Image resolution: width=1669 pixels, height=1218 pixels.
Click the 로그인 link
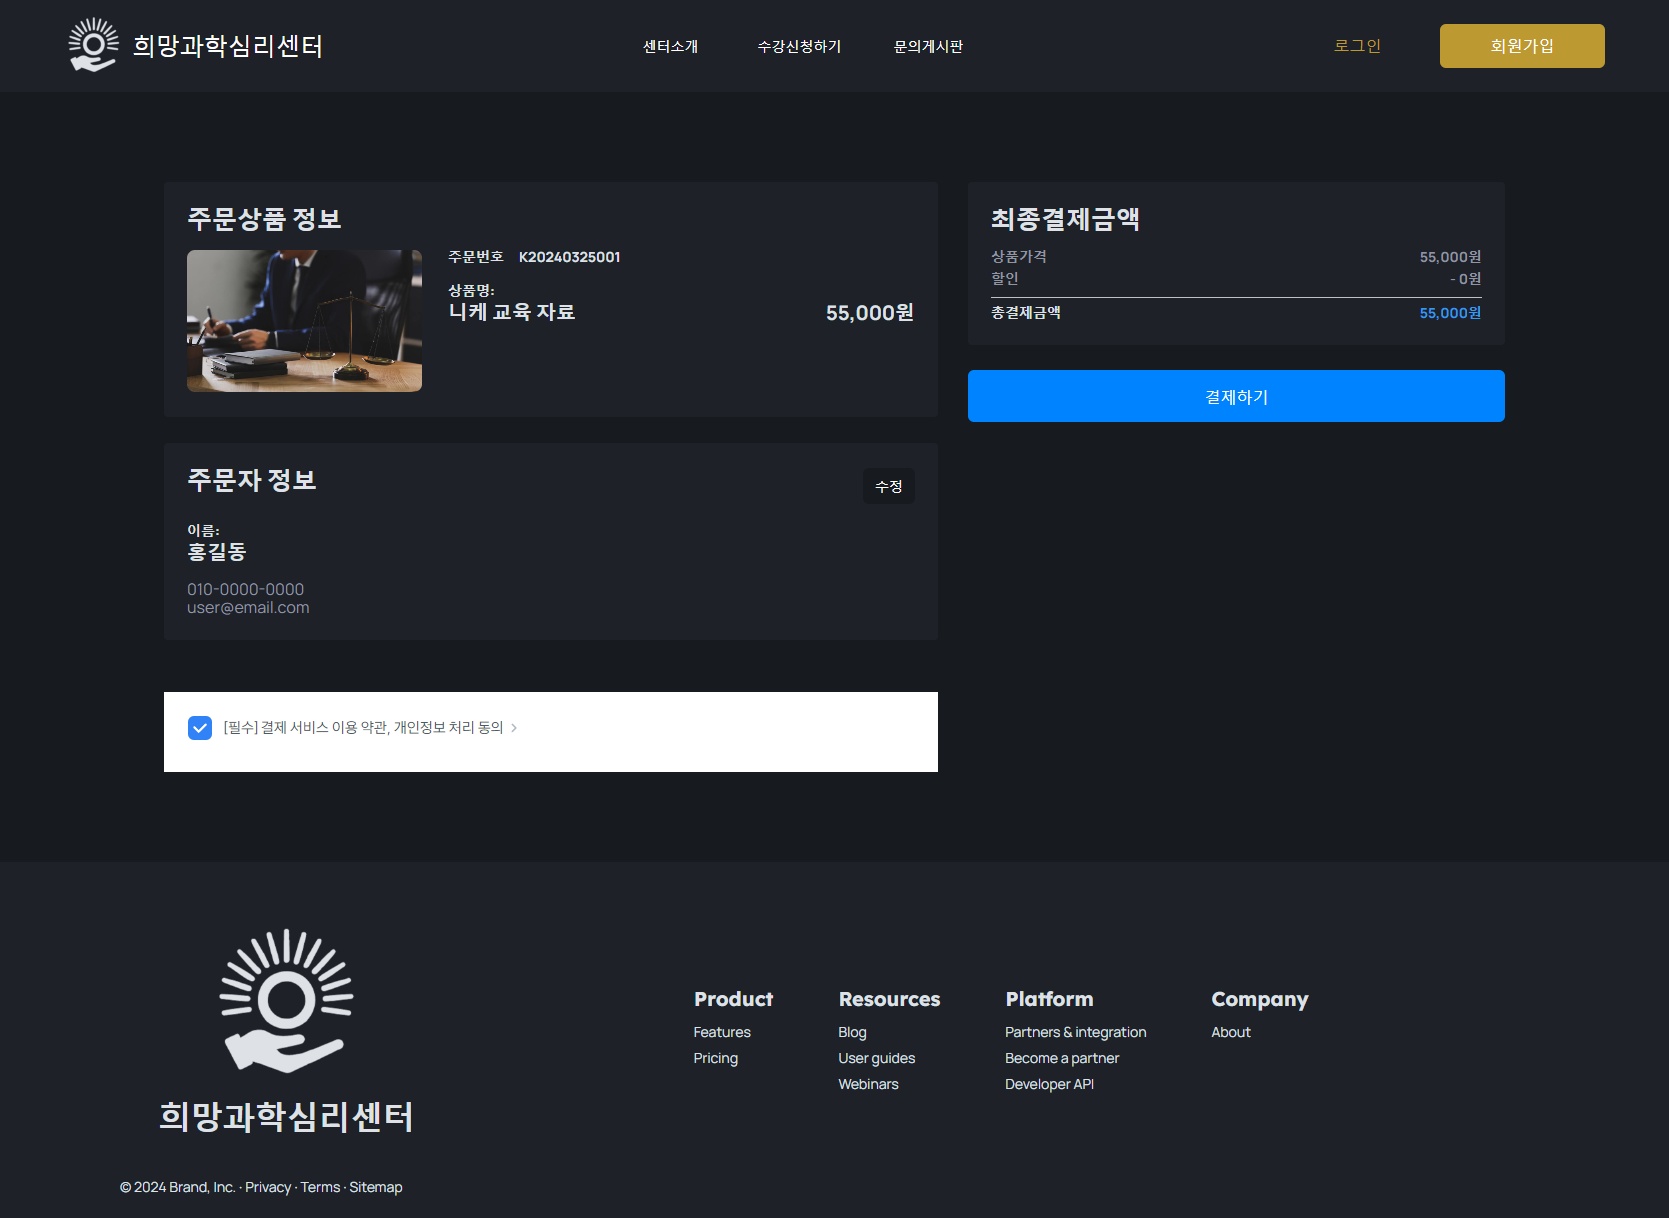point(1357,46)
